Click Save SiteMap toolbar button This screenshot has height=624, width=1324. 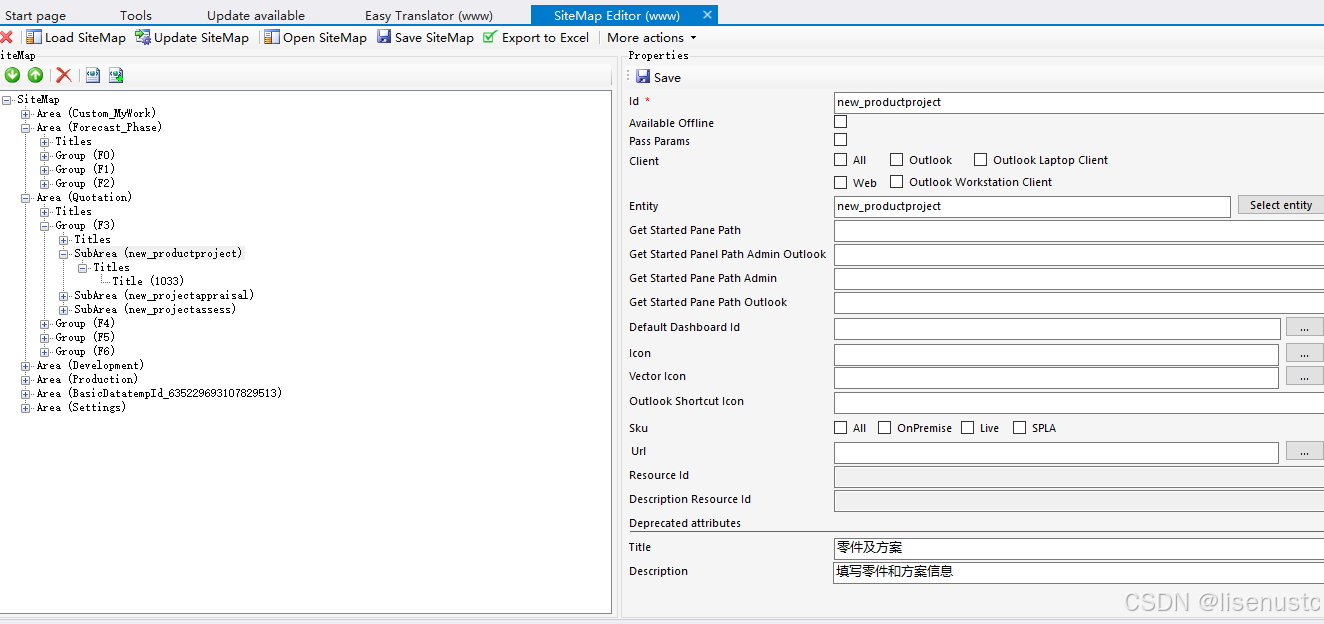[x=425, y=37]
